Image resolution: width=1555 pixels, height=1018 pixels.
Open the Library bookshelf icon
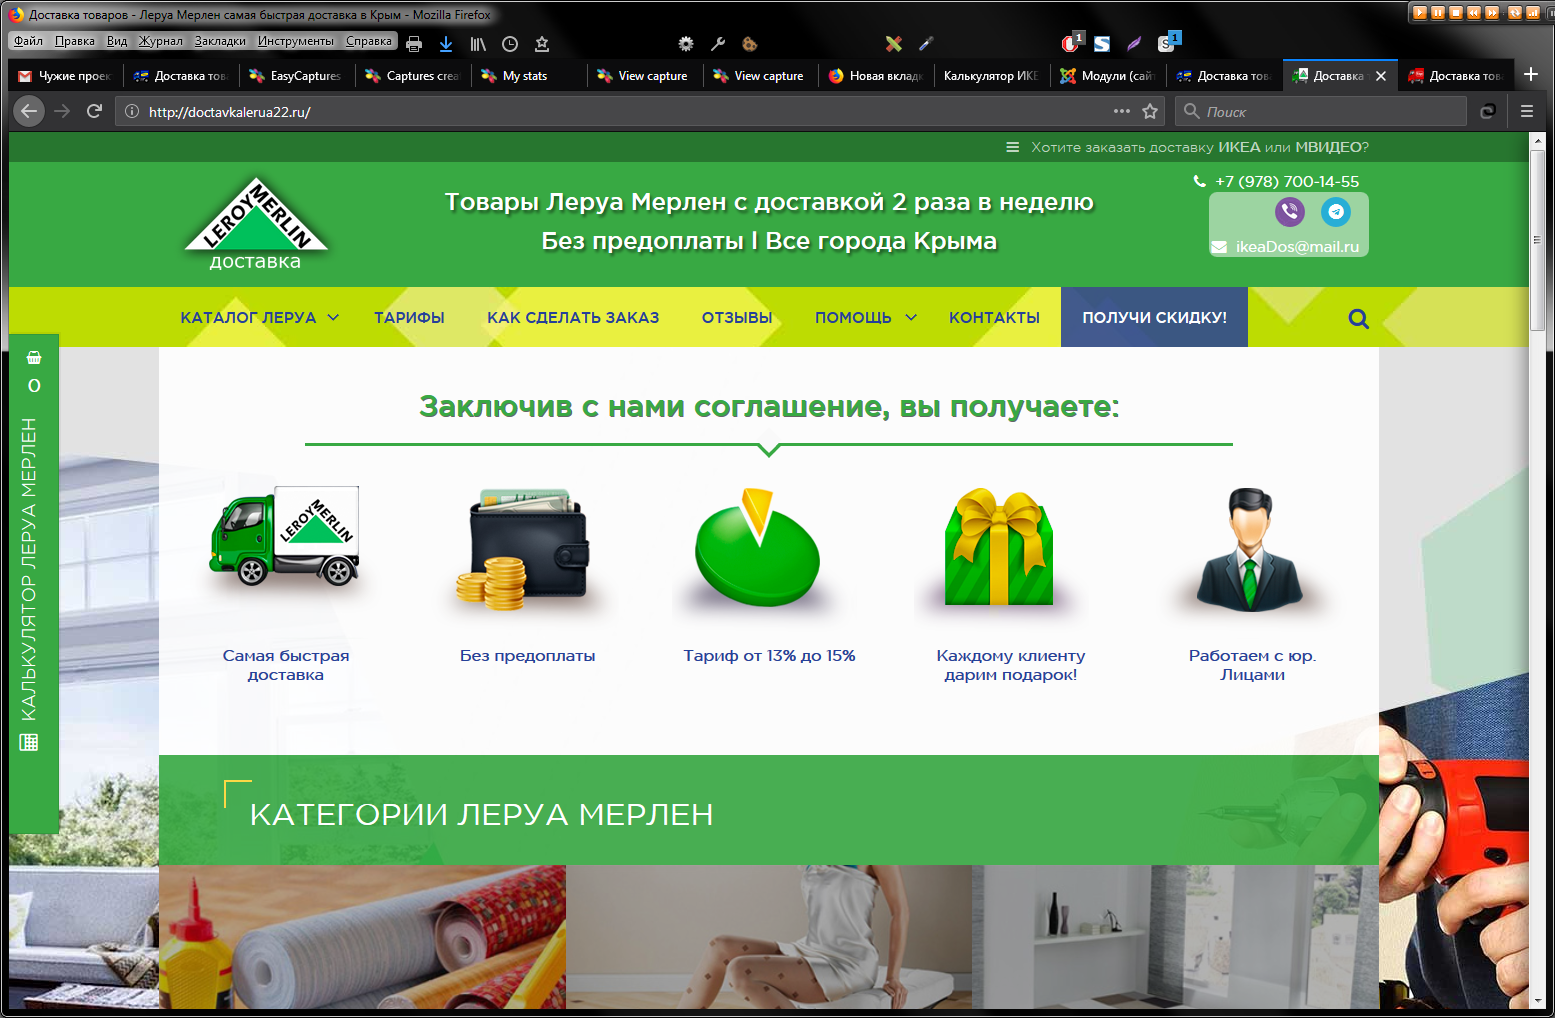[x=478, y=44]
